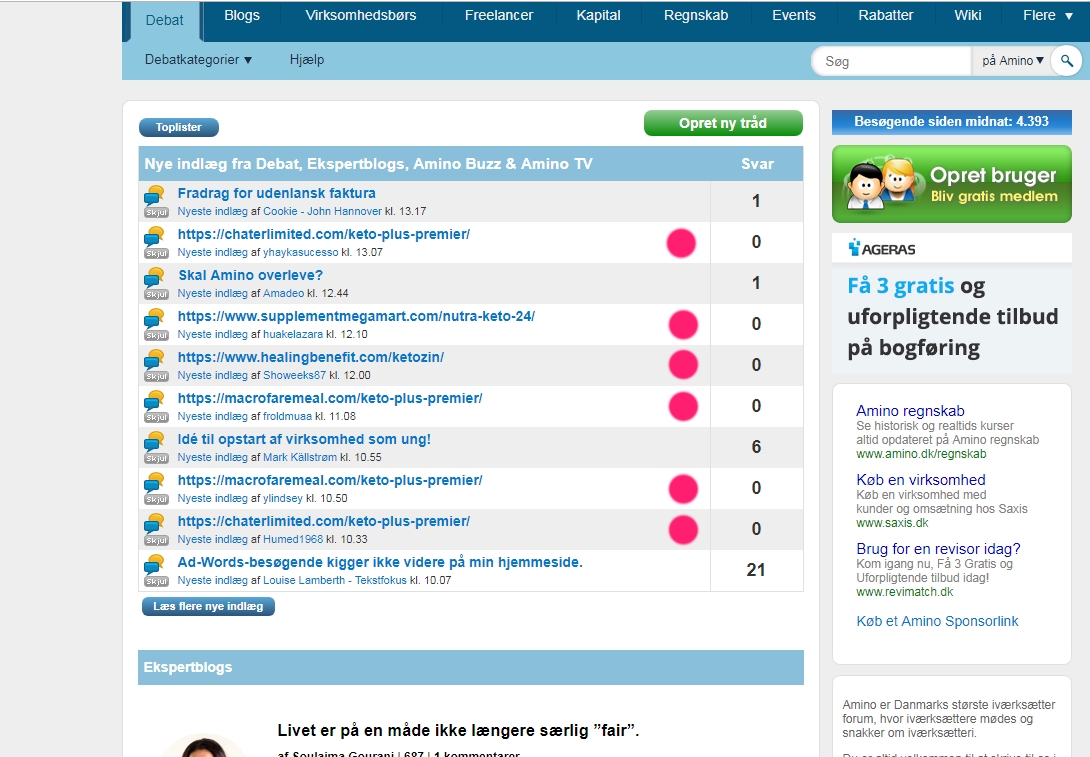1090x757 pixels.
Task: Click into the 'Søg' search field
Action: pos(892,61)
